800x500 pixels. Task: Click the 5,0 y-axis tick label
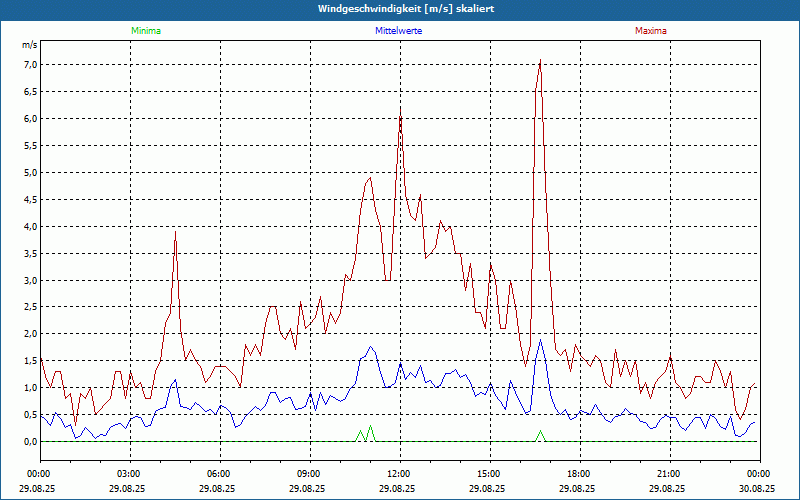coord(29,172)
